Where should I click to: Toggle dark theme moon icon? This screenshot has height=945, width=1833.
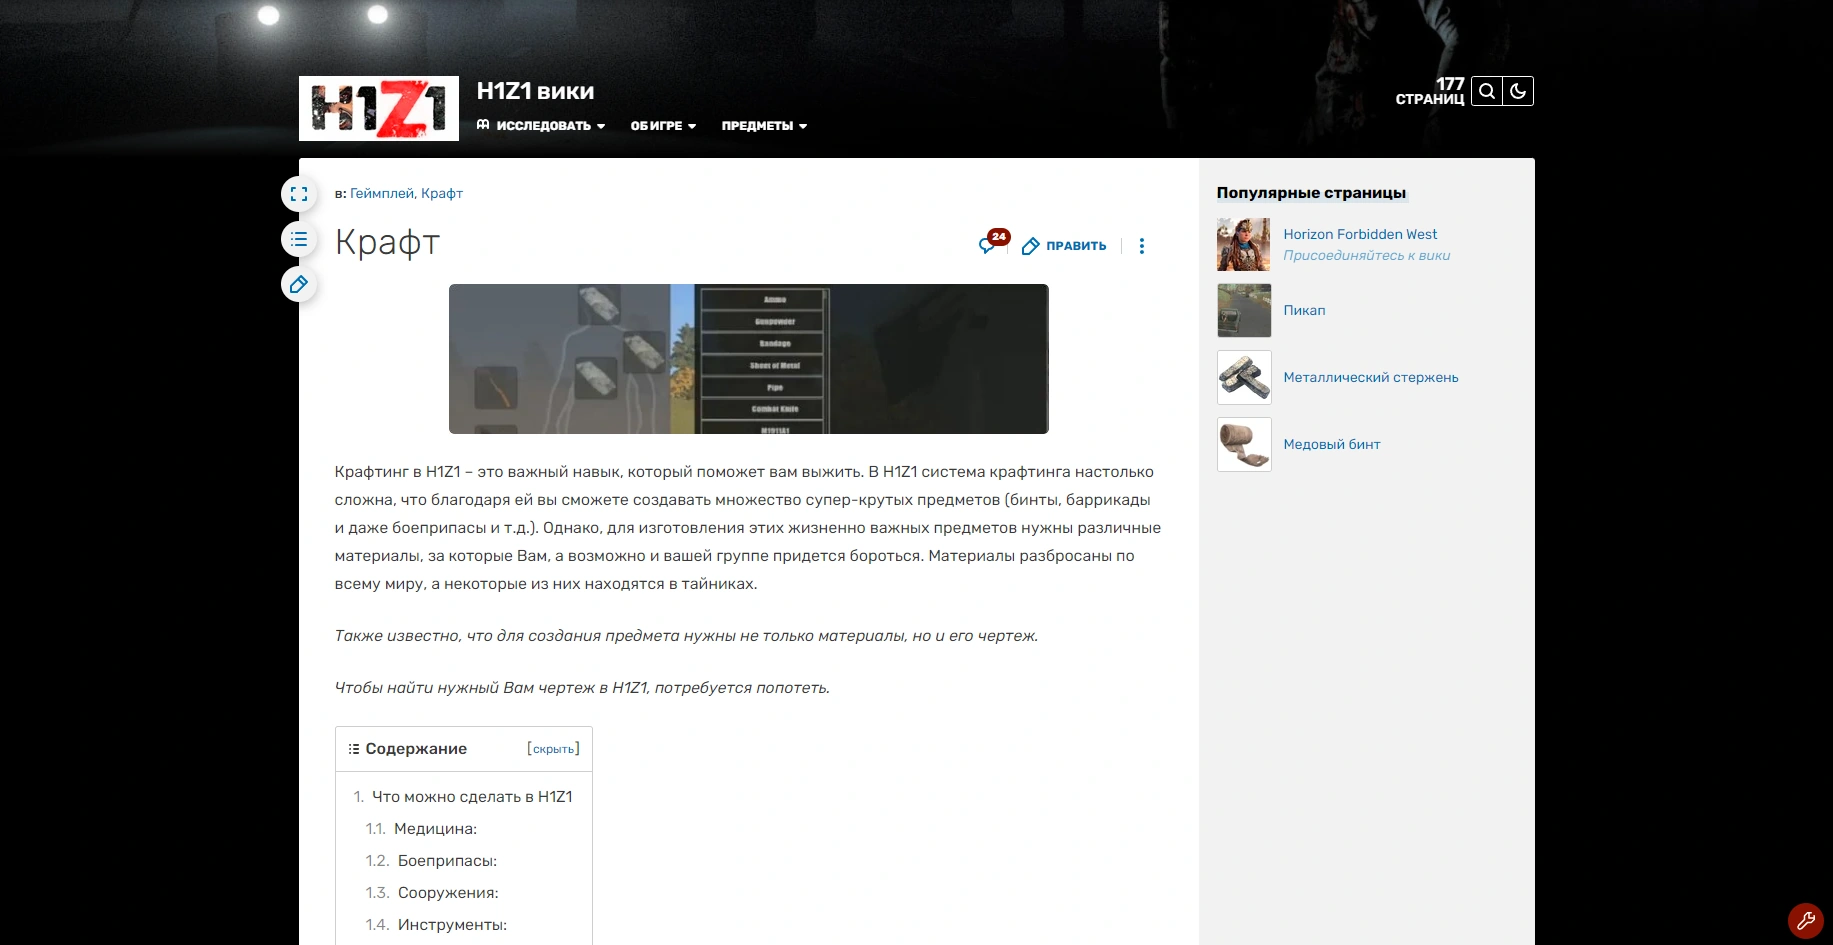point(1518,91)
